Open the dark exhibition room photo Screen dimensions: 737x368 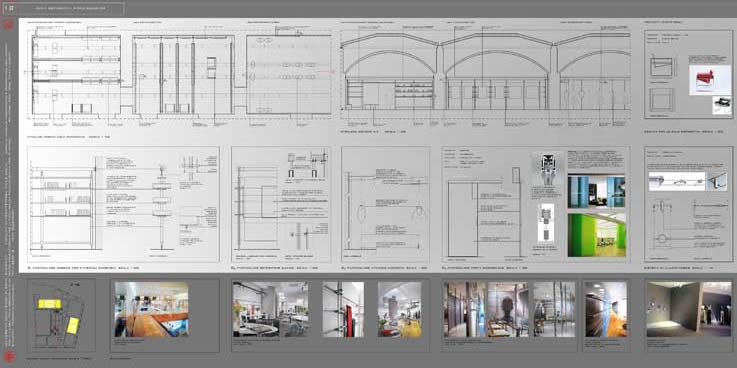point(689,309)
